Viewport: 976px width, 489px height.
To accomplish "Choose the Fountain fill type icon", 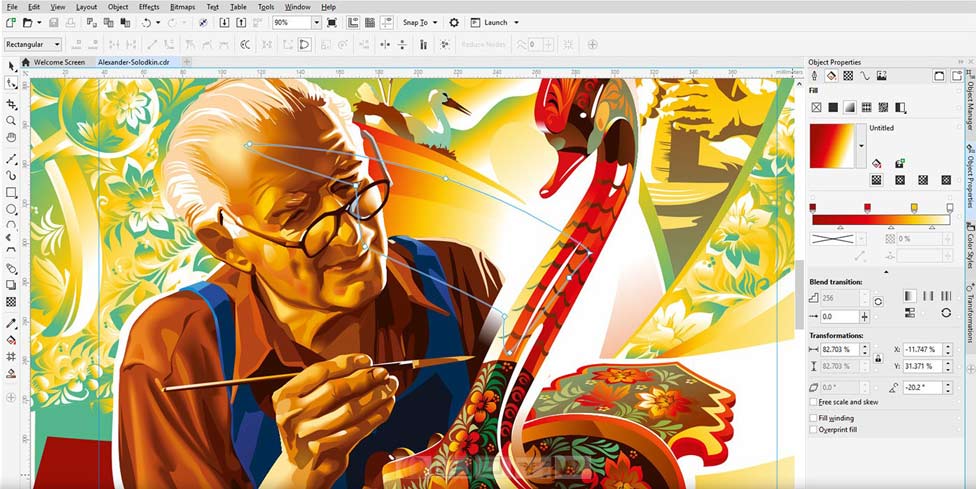I will point(849,107).
